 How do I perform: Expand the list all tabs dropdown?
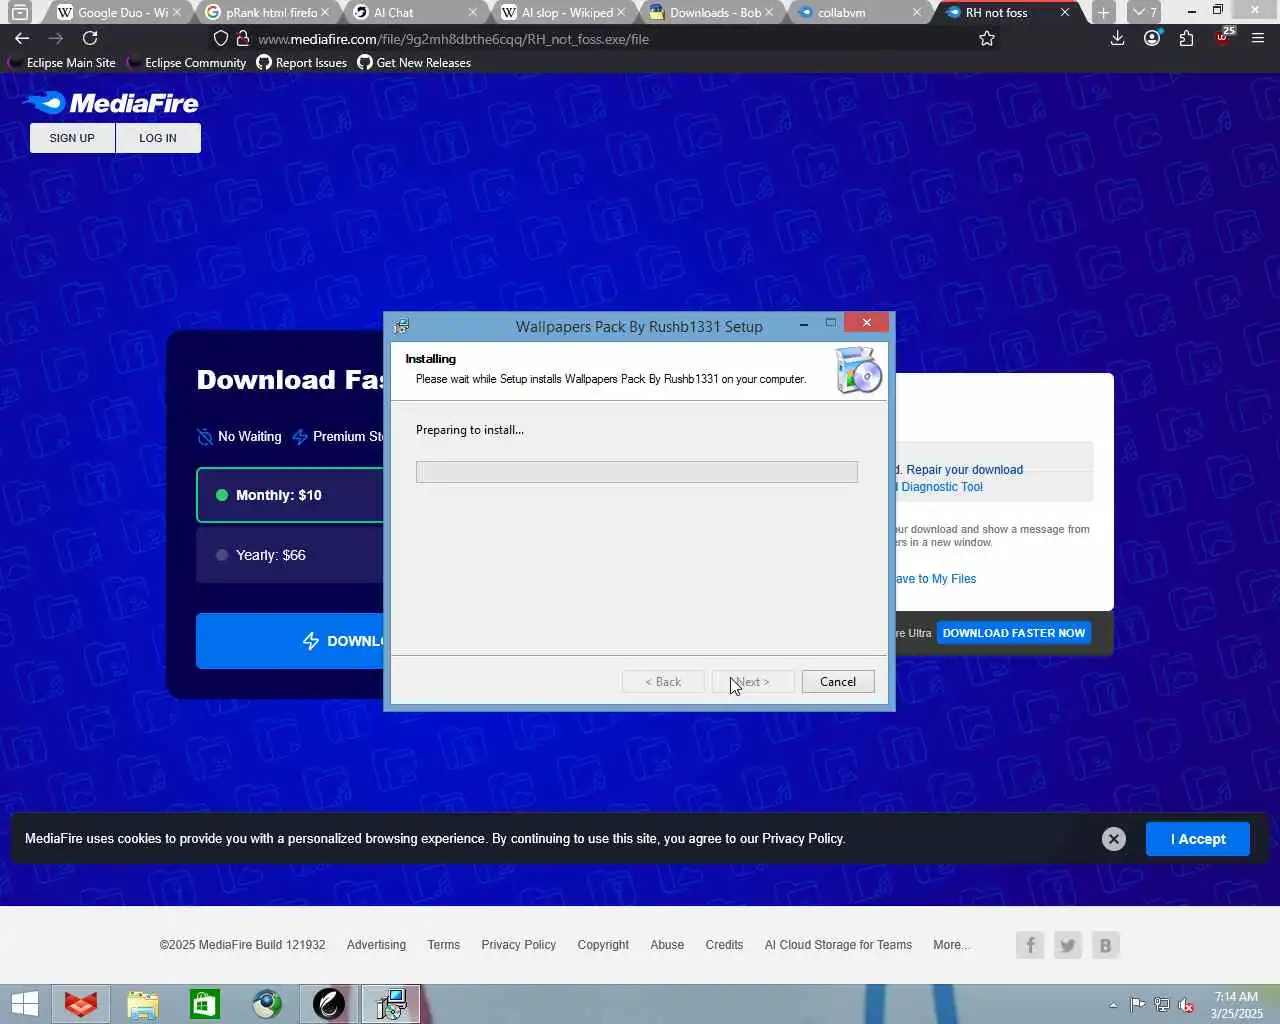pos(1144,13)
